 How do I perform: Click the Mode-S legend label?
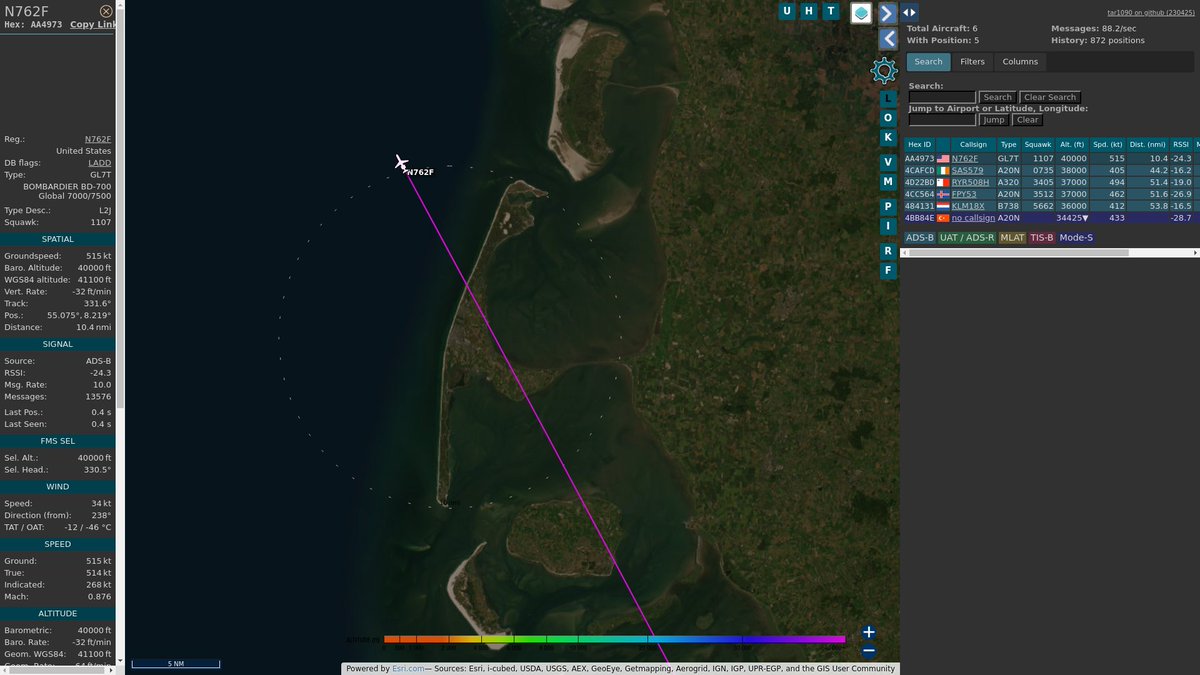[x=1077, y=238]
